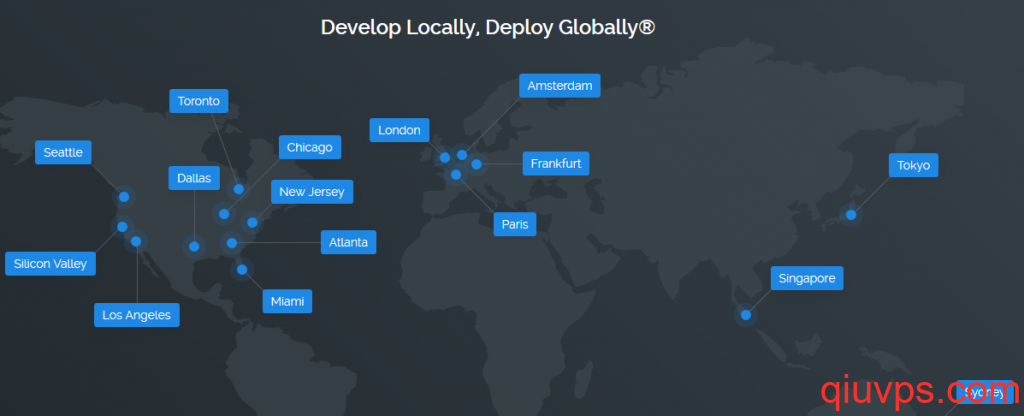Select the New Jersey label
Viewport: 1024px width, 416px height.
312,191
